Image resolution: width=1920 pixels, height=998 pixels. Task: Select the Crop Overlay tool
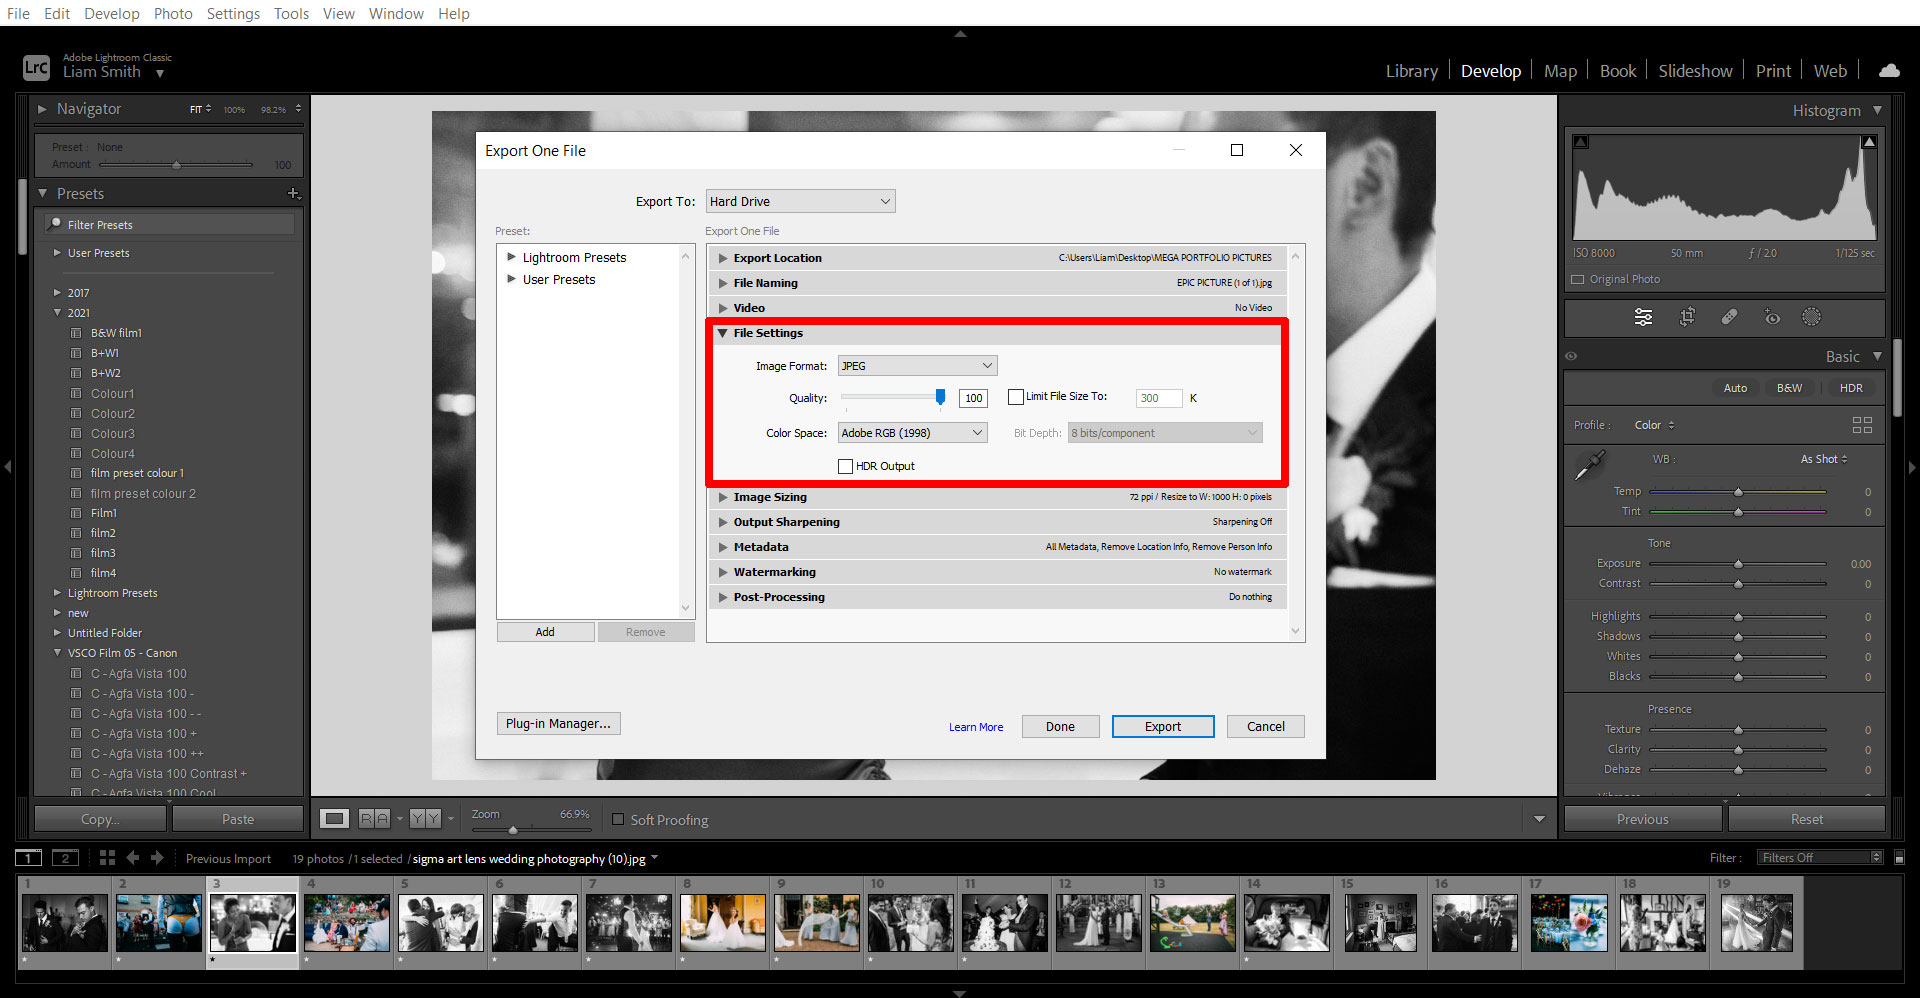pos(1688,317)
